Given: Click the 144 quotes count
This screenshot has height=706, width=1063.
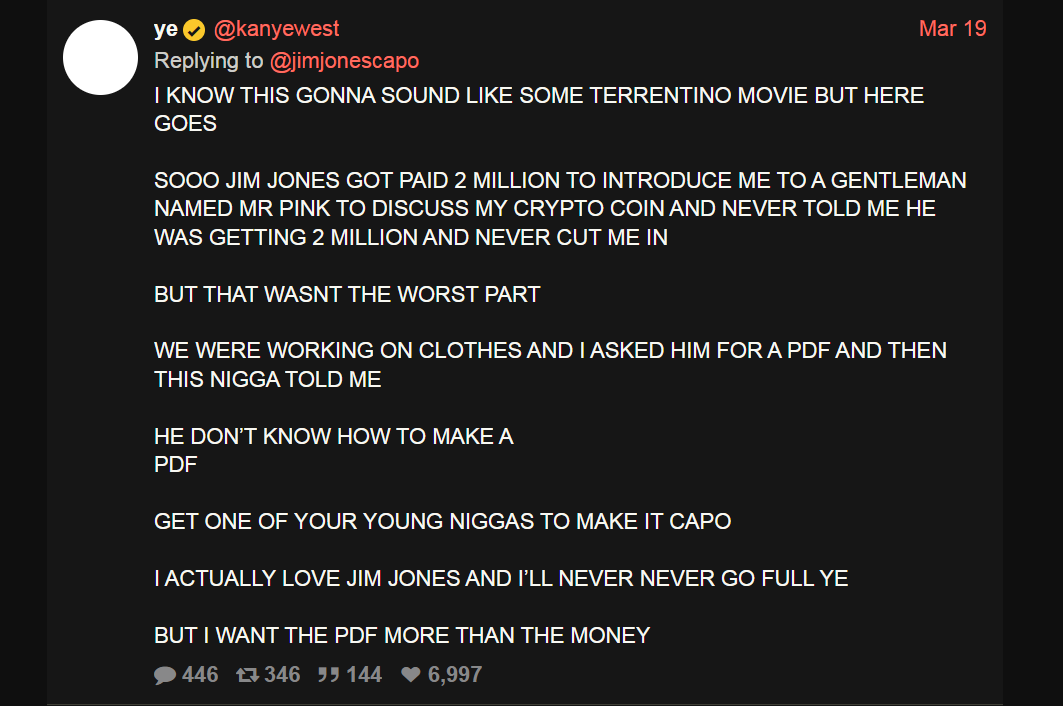Looking at the screenshot, I should pos(364,675).
